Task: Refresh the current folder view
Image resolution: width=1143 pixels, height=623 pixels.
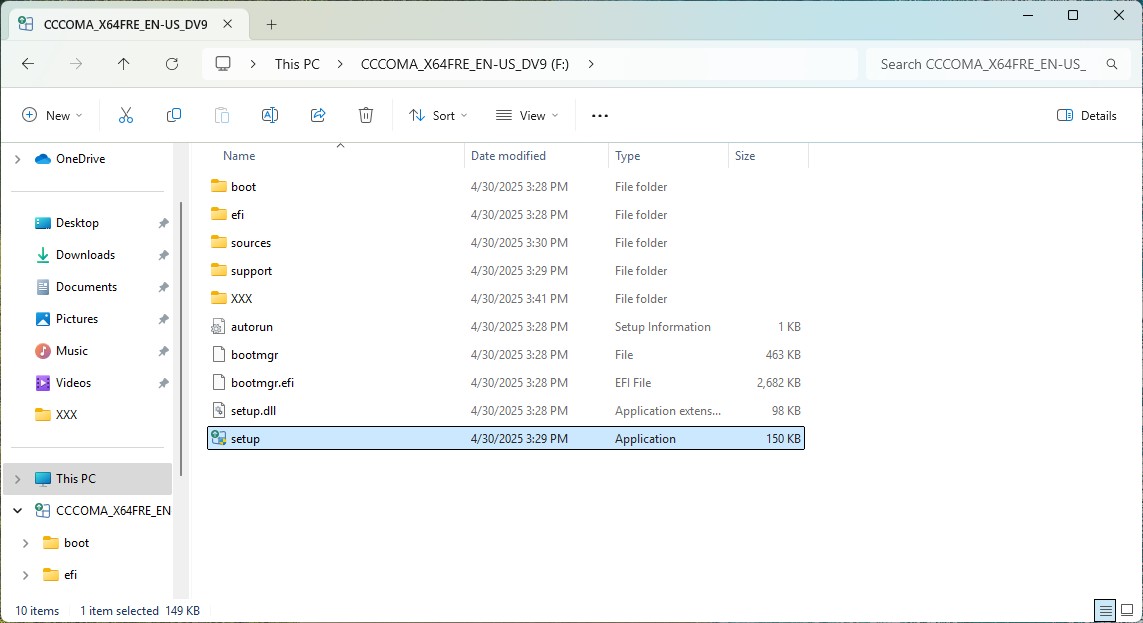Action: [172, 64]
